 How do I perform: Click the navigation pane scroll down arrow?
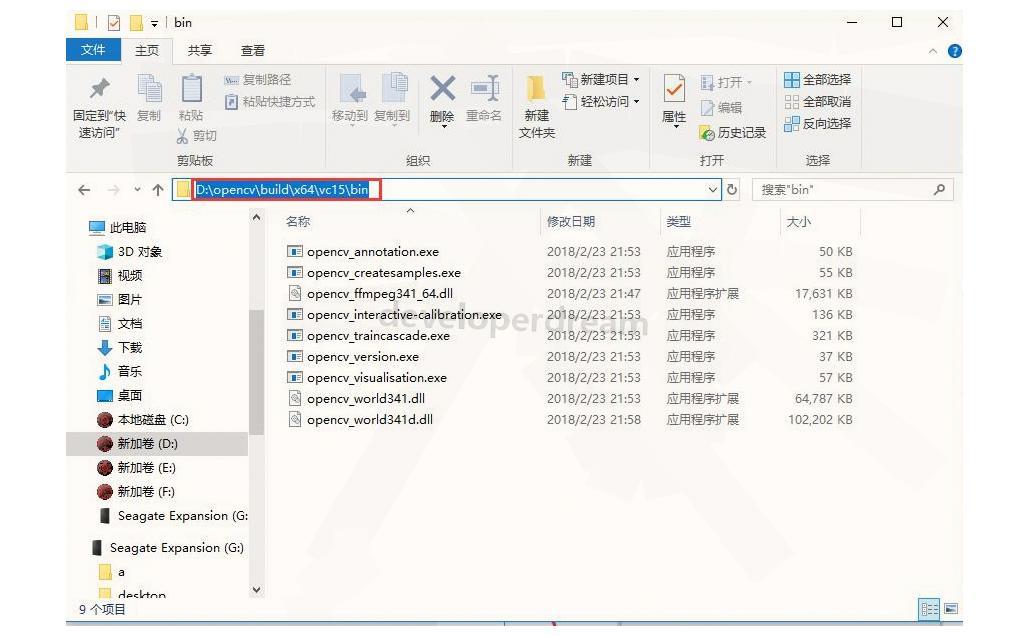click(256, 589)
